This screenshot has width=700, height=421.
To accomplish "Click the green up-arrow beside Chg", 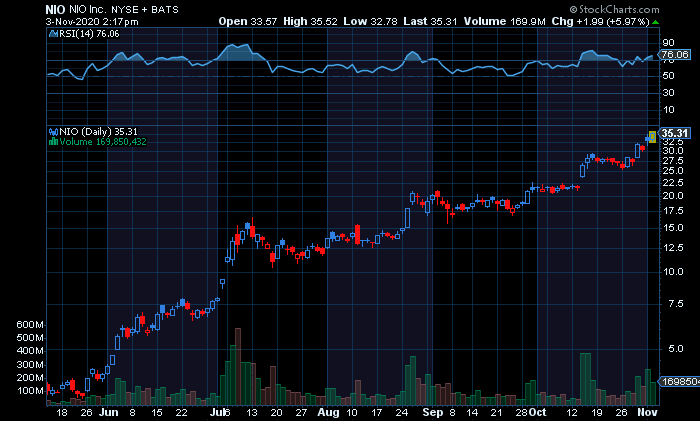I will point(655,22).
